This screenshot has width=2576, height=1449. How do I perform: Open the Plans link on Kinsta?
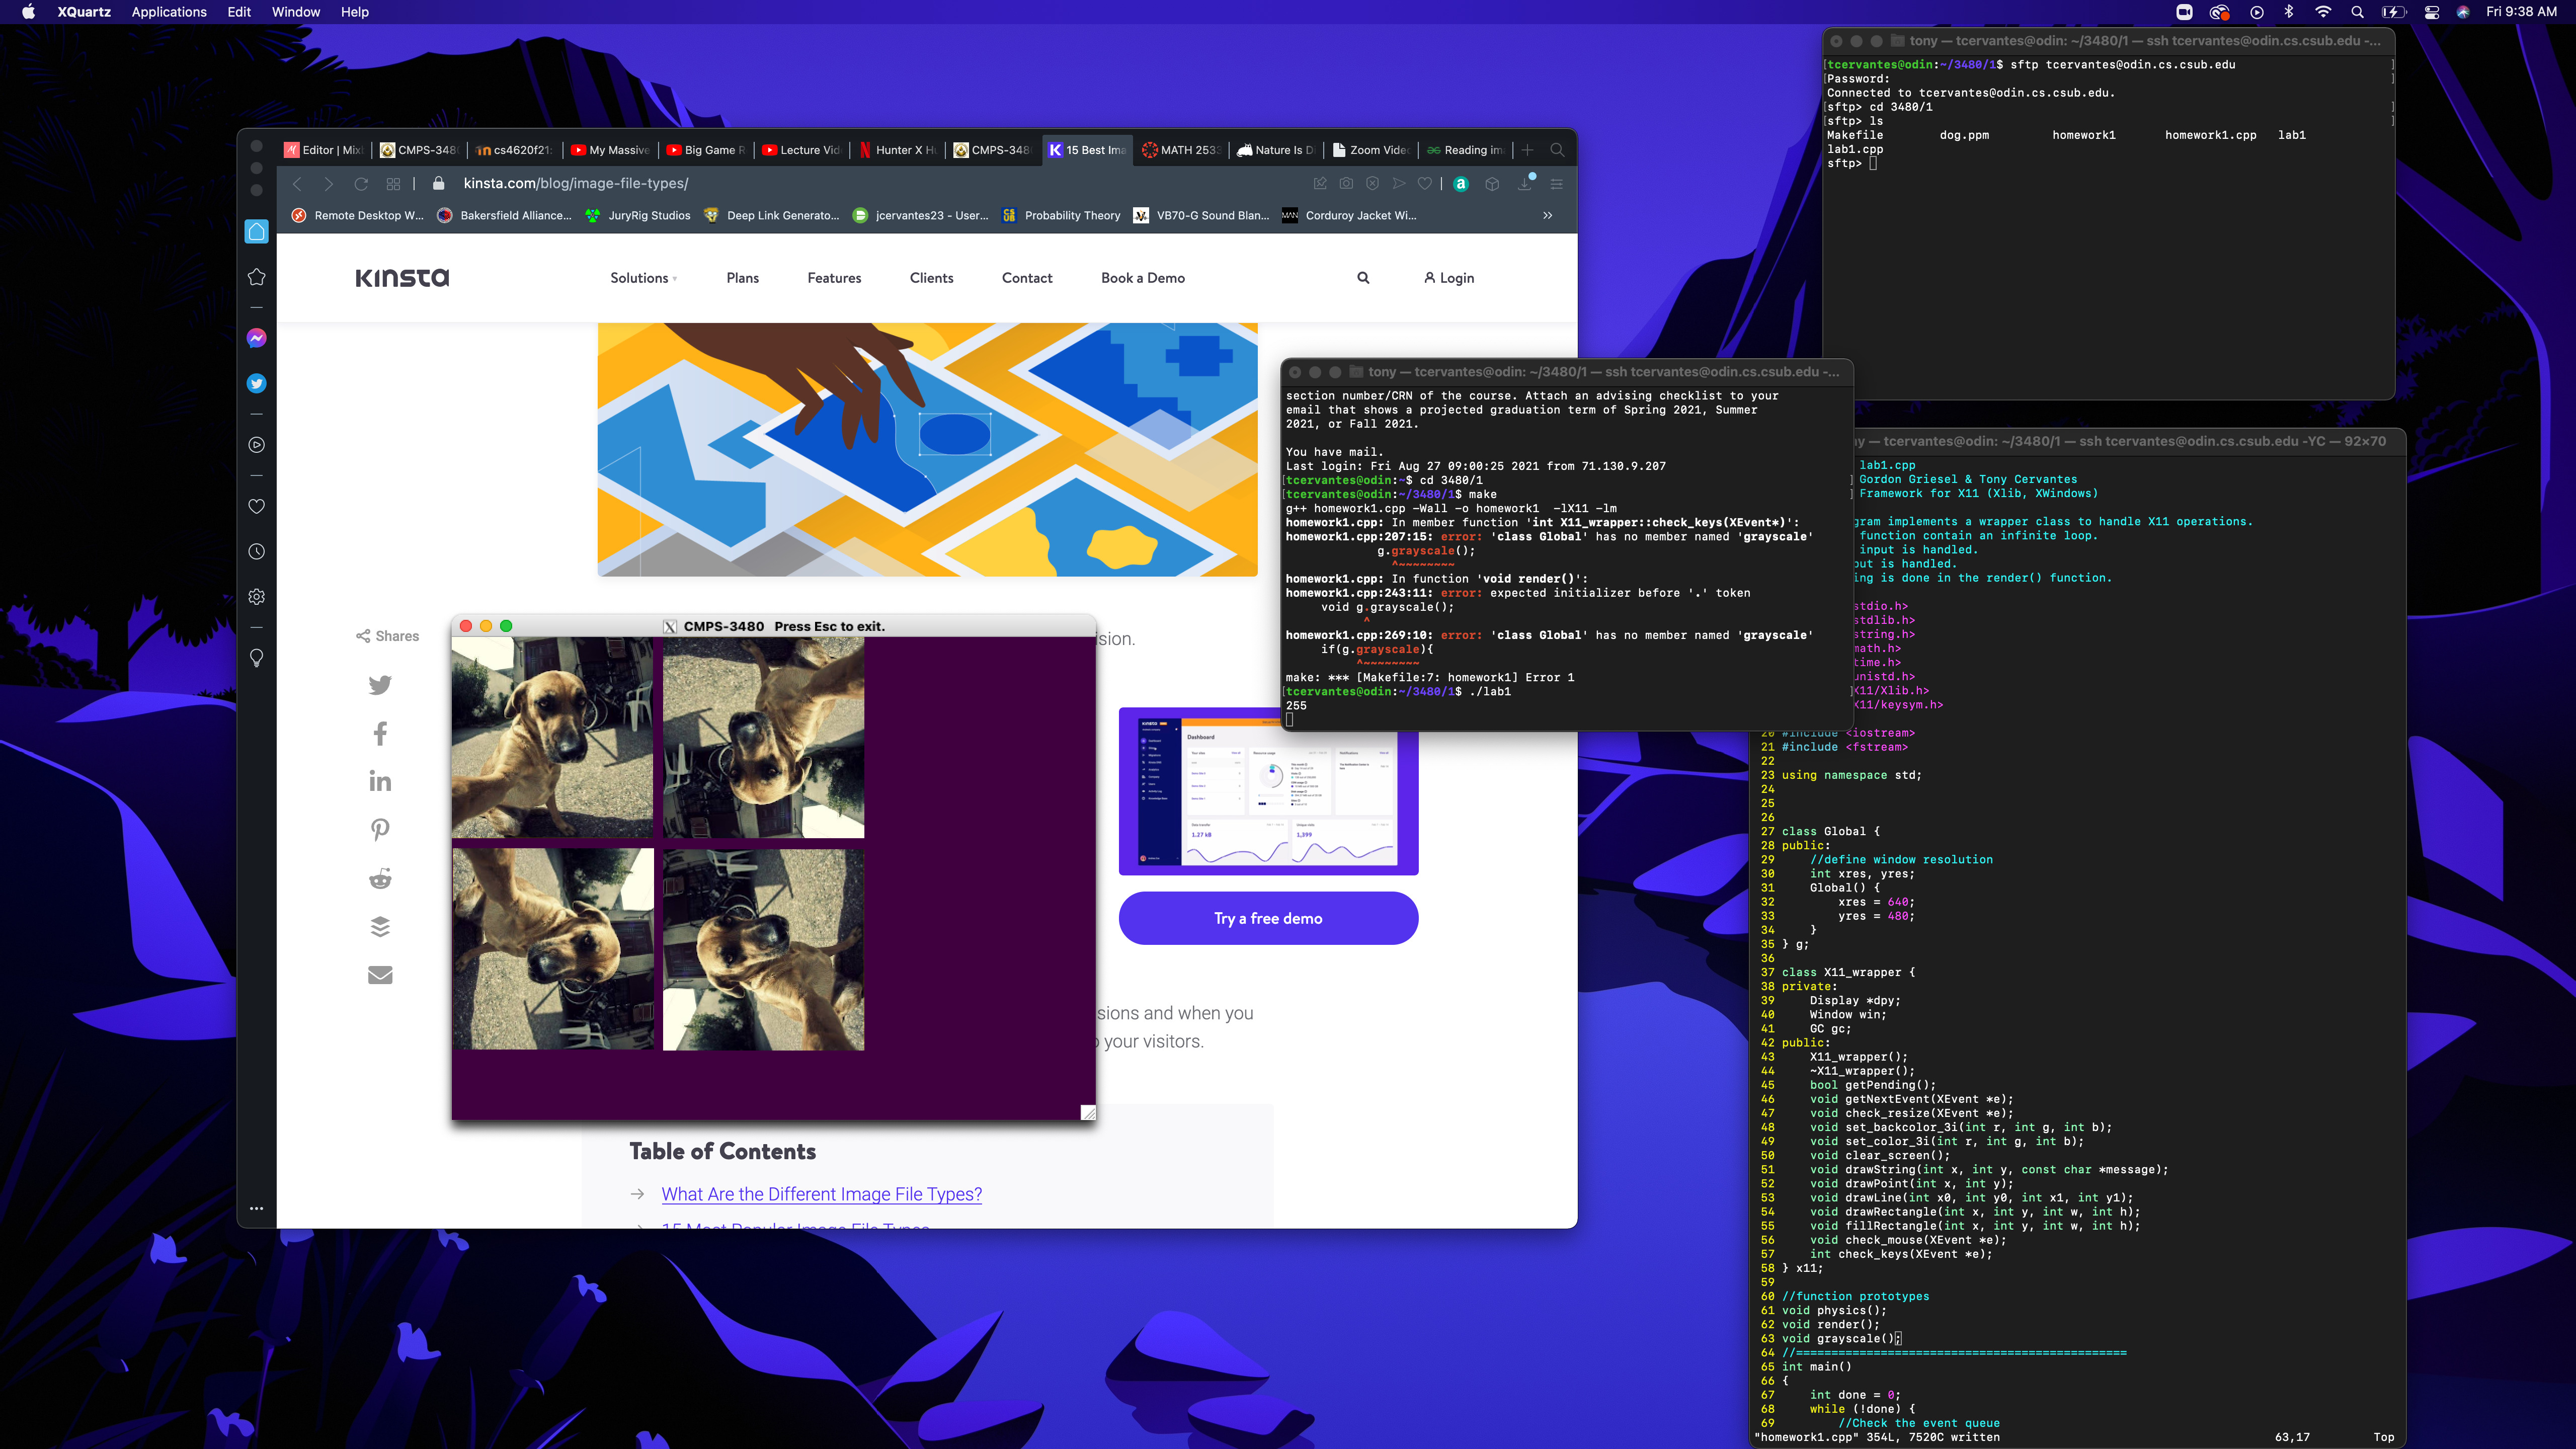click(742, 278)
